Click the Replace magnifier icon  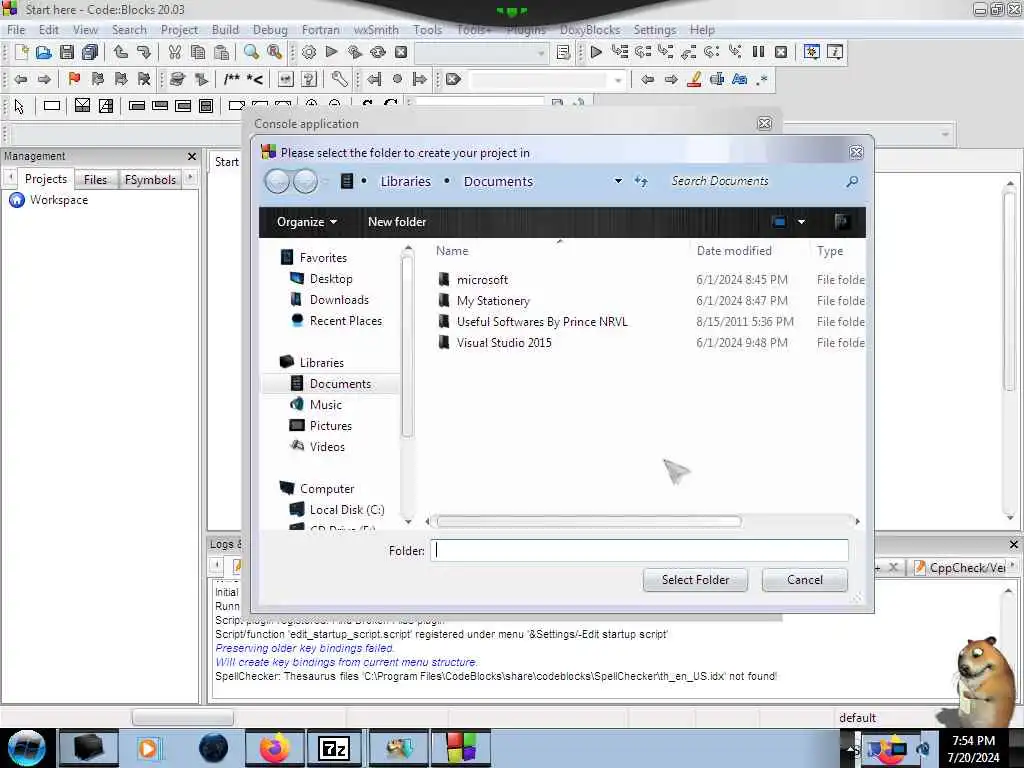point(275,52)
